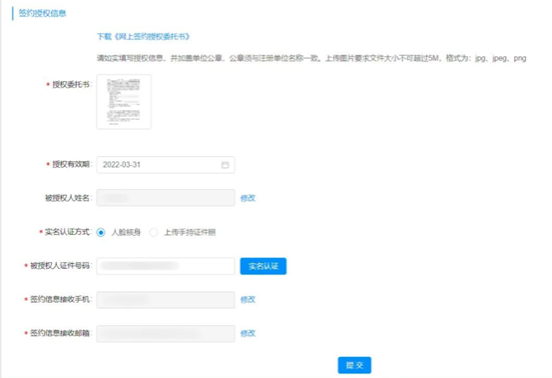Select the 人脸核身 radio option
Image resolution: width=552 pixels, height=378 pixels.
(101, 233)
